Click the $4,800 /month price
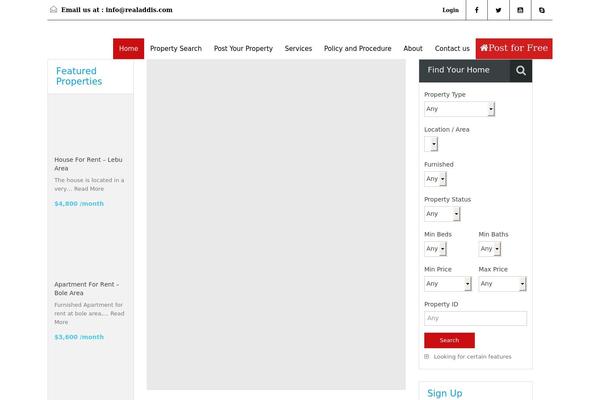Screen dimensions: 600x400 point(79,204)
